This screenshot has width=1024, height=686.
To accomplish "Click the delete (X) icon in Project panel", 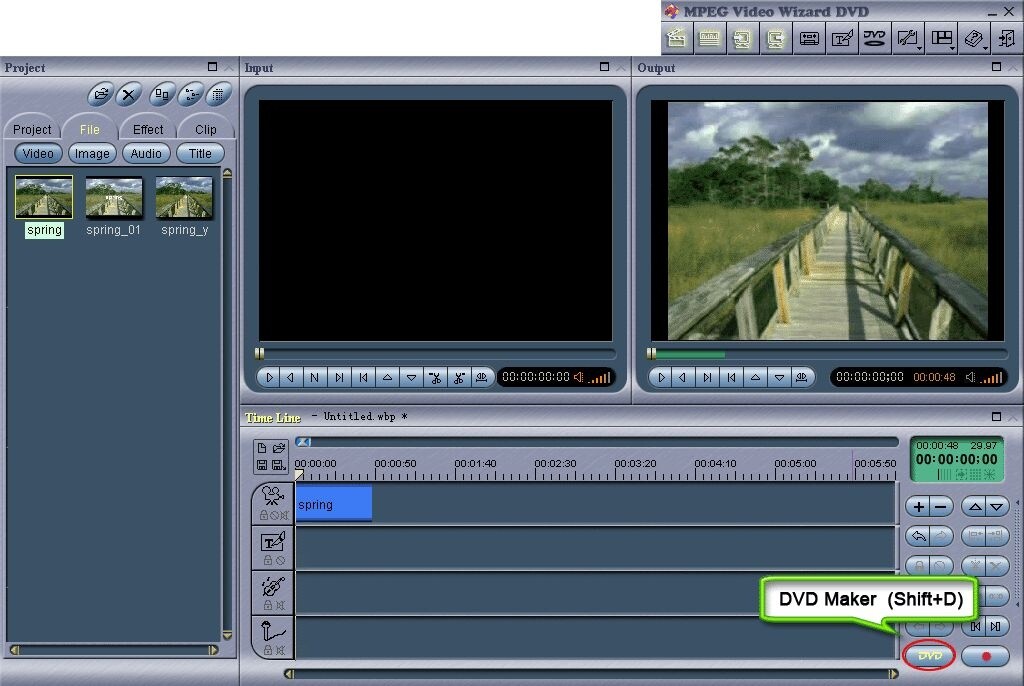I will [x=127, y=94].
